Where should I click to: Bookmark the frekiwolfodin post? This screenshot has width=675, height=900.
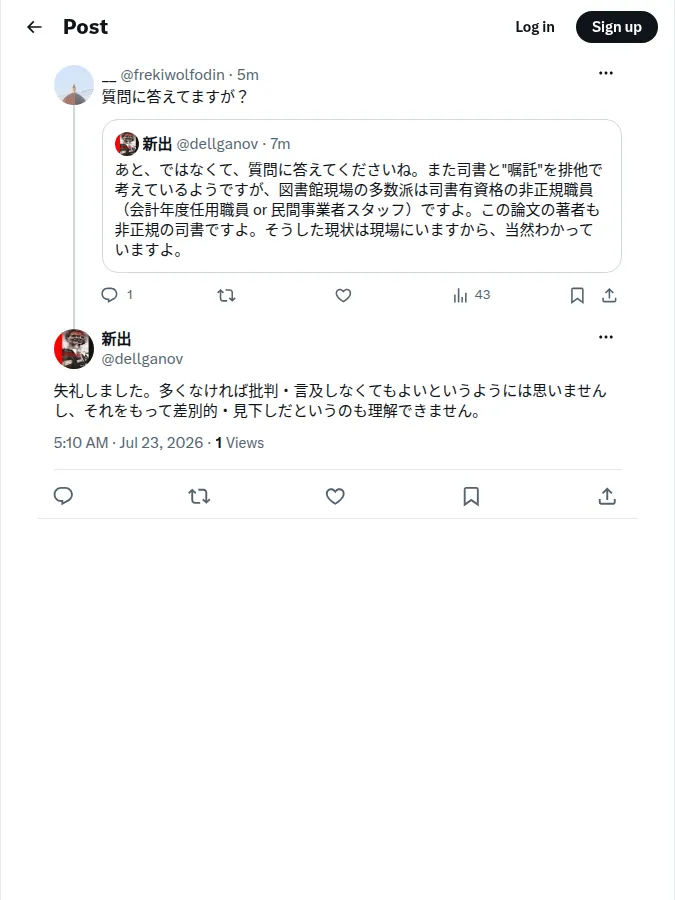pos(577,296)
